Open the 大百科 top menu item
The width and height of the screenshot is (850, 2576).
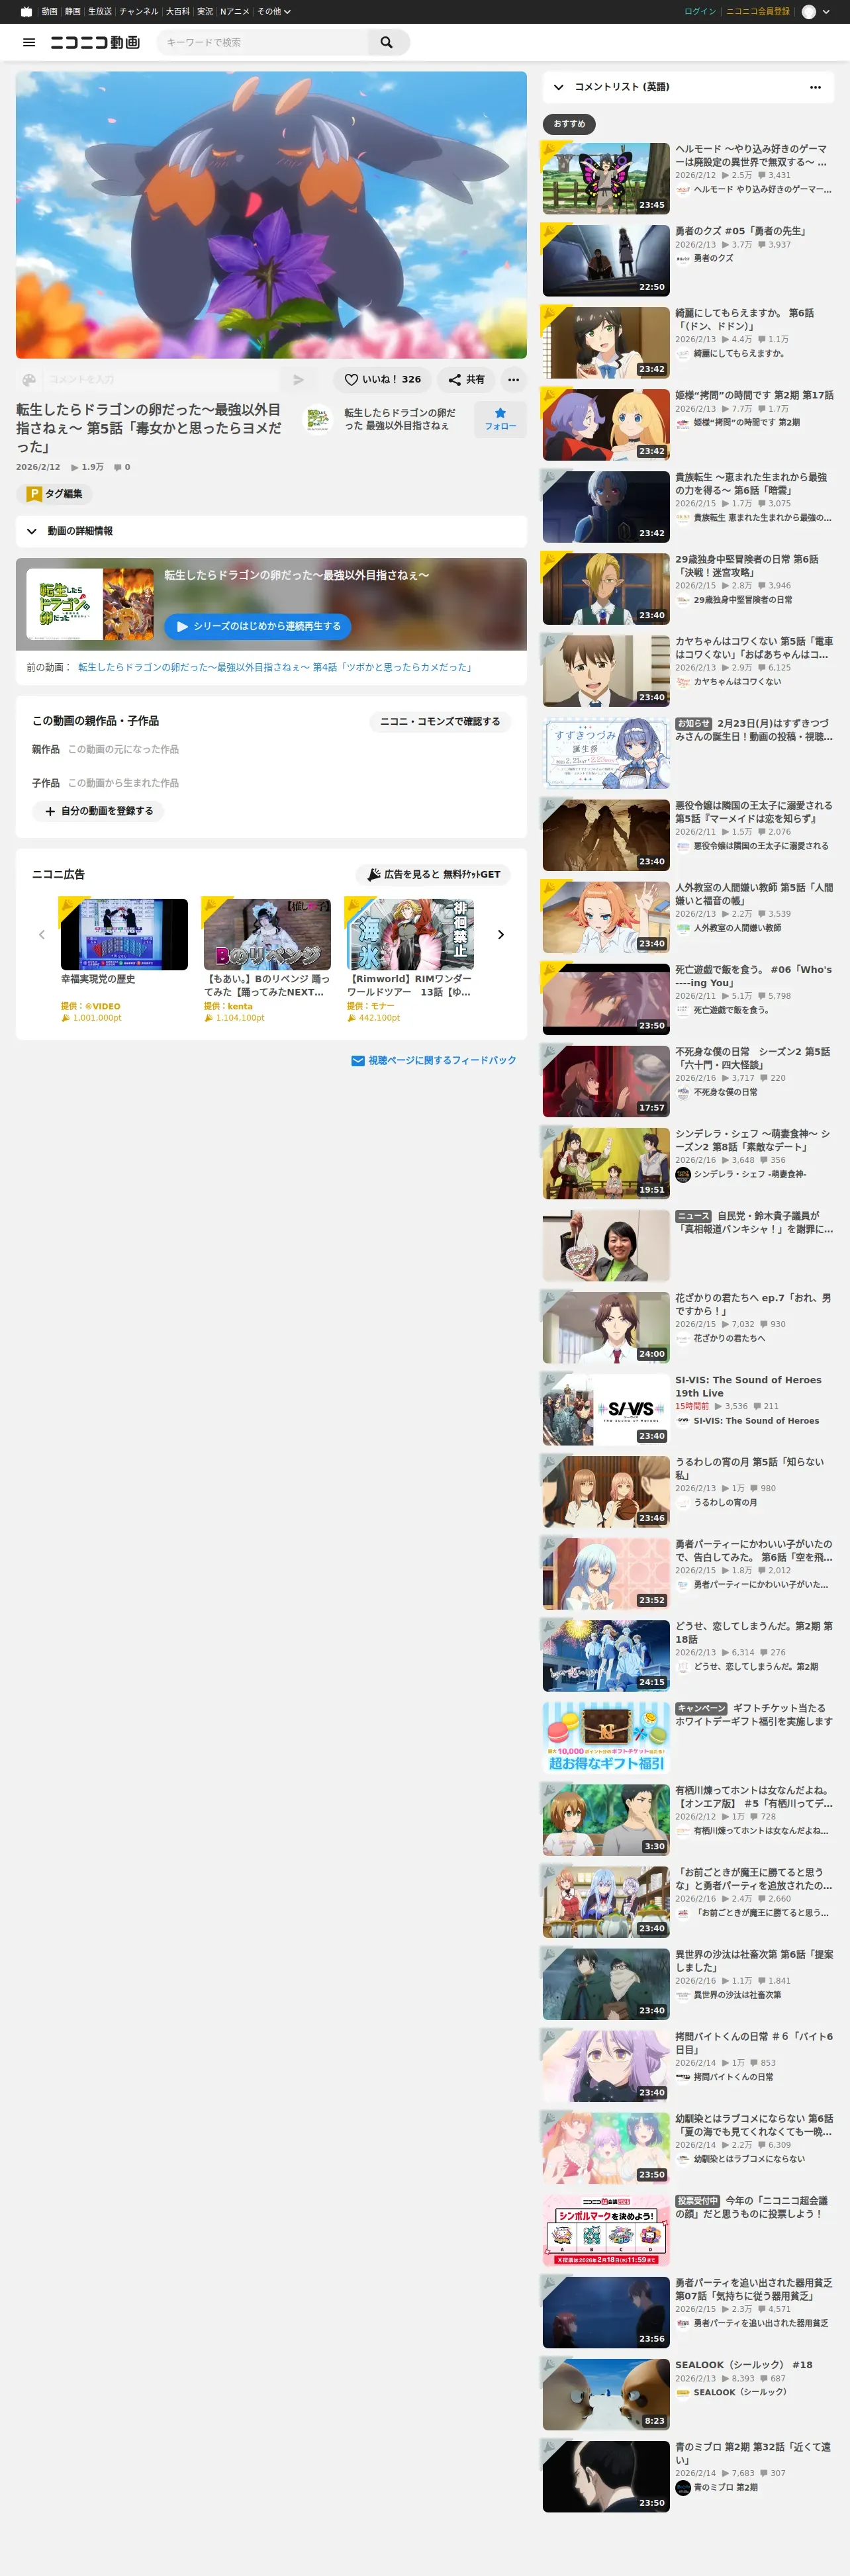click(x=177, y=12)
